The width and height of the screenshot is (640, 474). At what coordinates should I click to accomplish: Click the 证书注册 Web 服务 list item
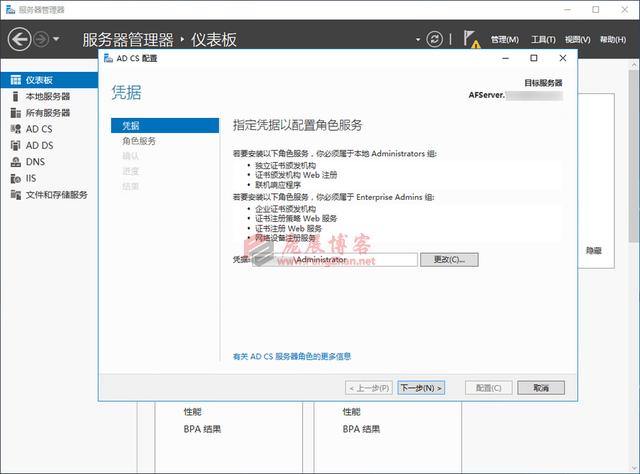click(288, 228)
